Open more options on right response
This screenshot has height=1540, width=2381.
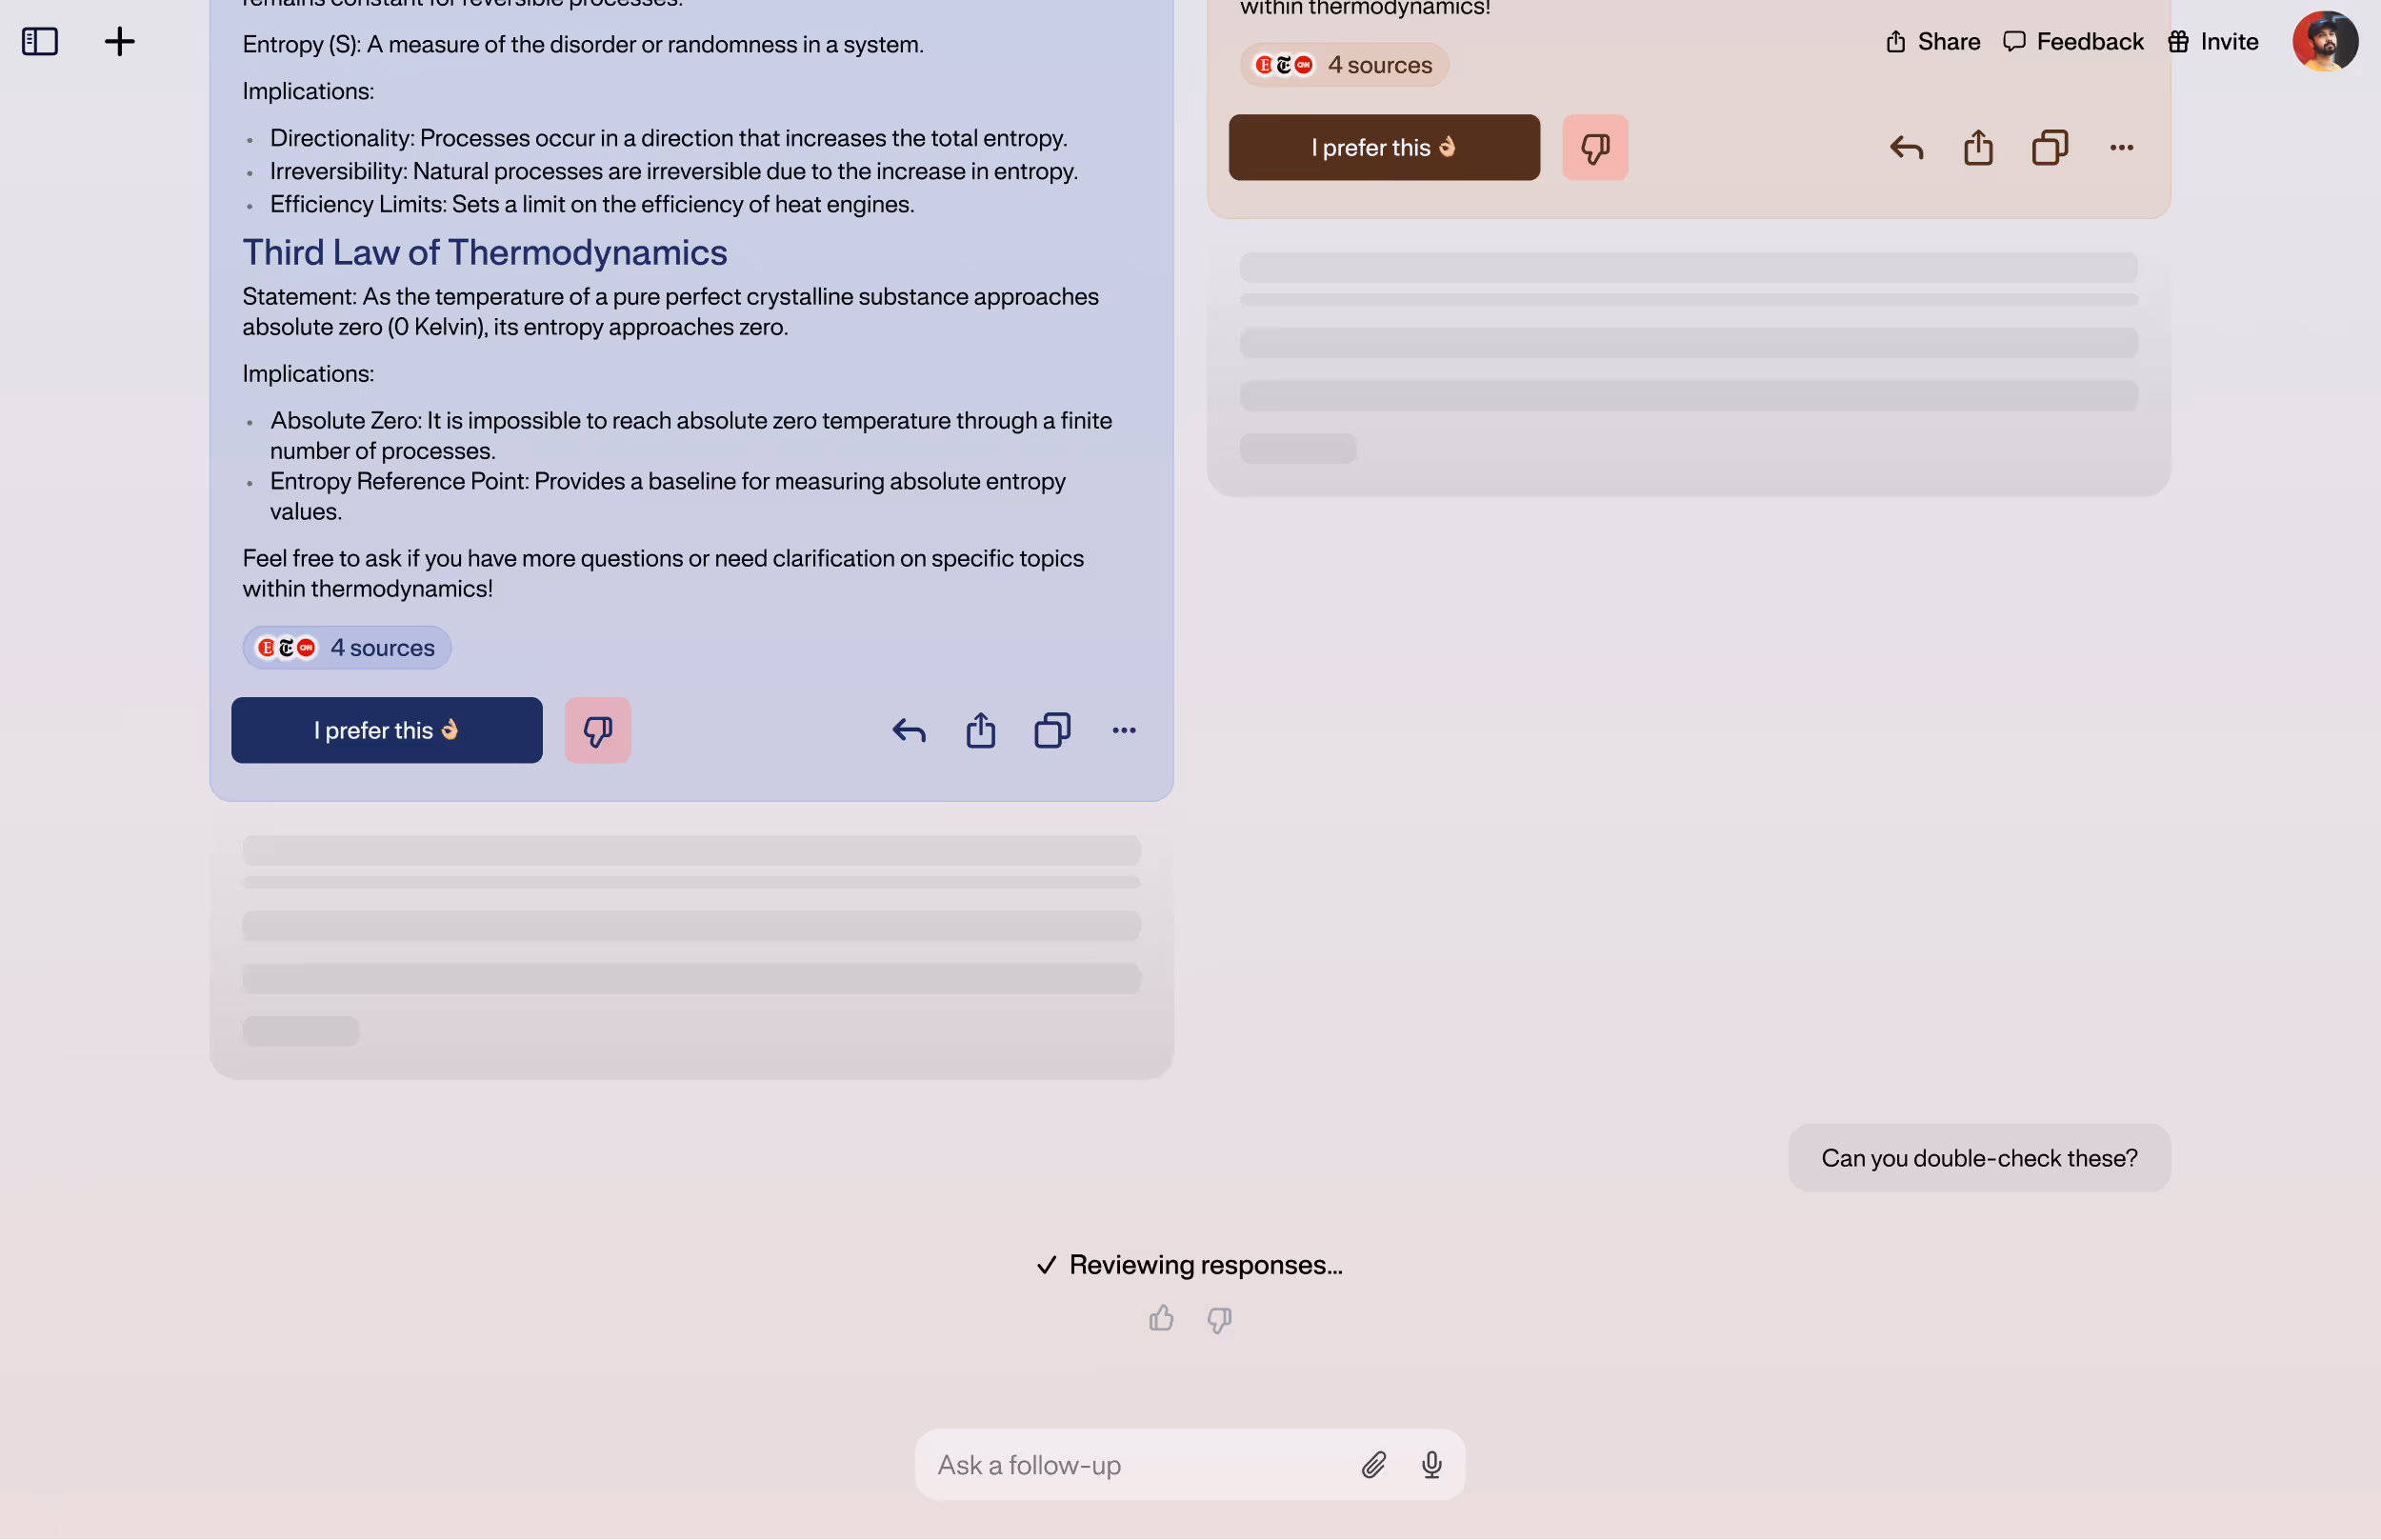coord(2121,148)
